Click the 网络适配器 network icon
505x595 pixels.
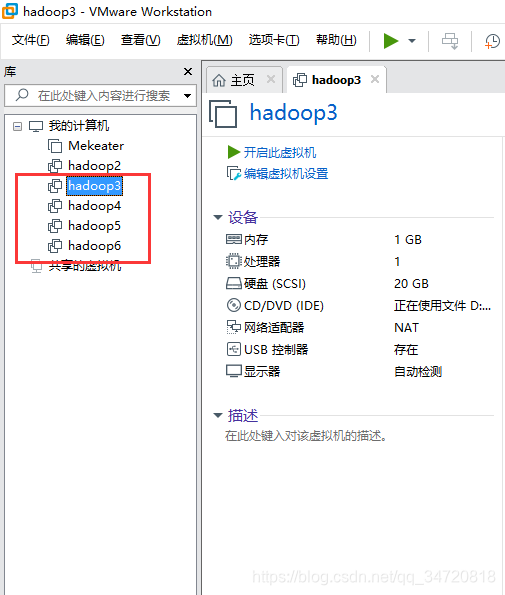234,327
